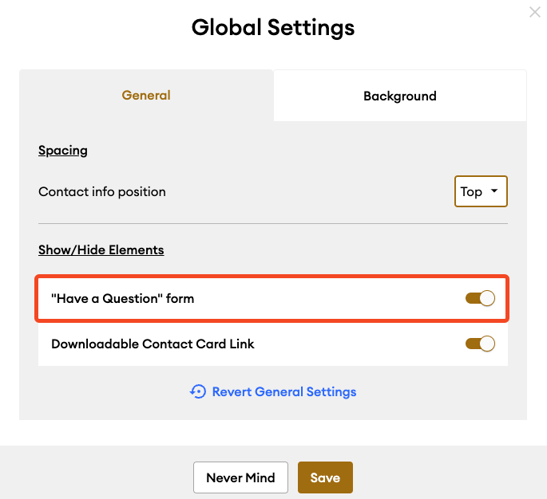Click the Show/Hide Elements heading
Screen dimensions: 547x499
click(x=101, y=250)
